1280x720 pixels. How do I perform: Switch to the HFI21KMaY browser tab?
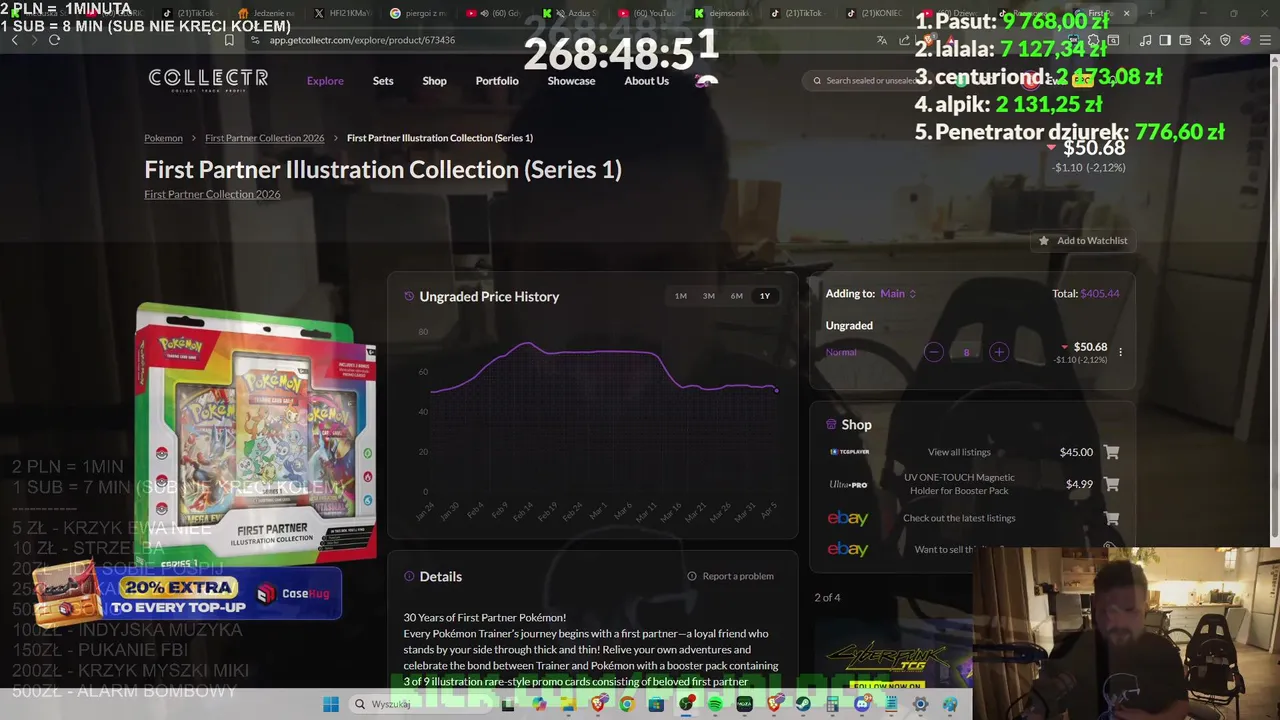[341, 13]
